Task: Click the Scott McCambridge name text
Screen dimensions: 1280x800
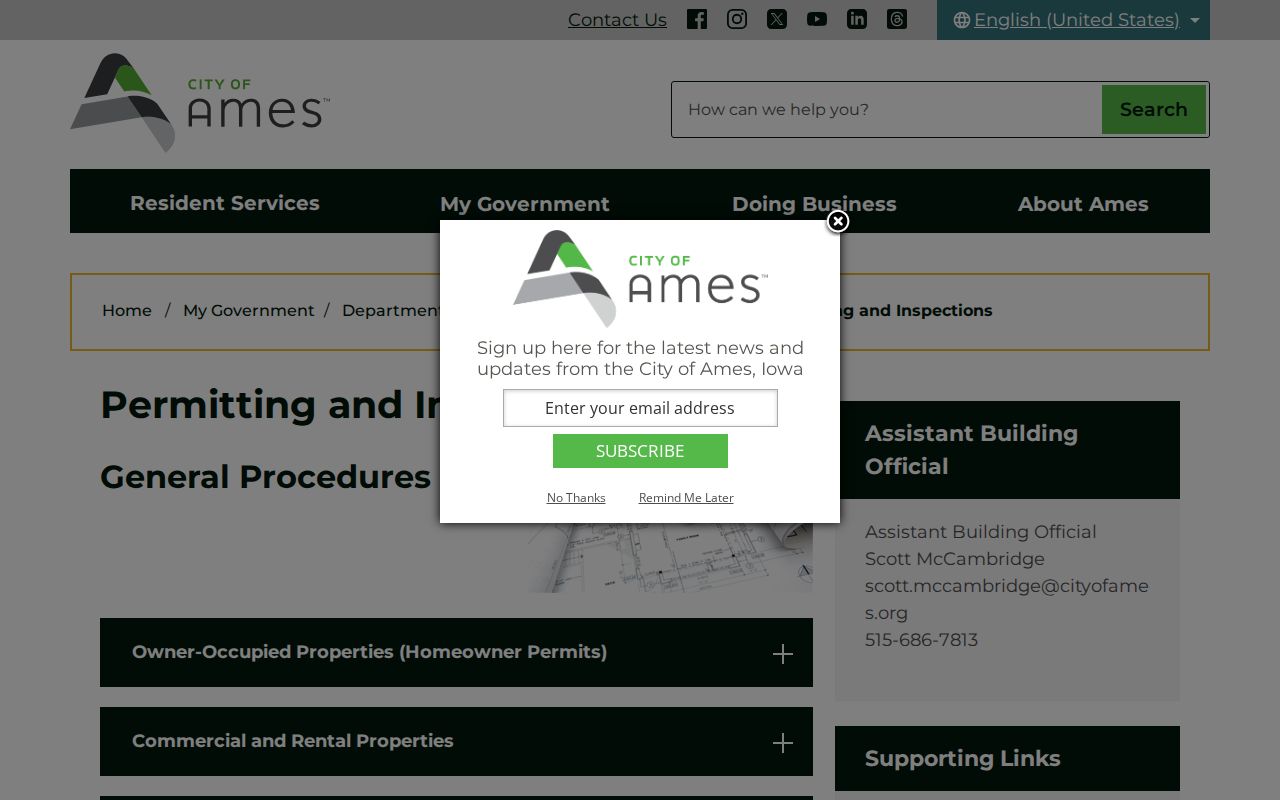Action: [x=954, y=559]
